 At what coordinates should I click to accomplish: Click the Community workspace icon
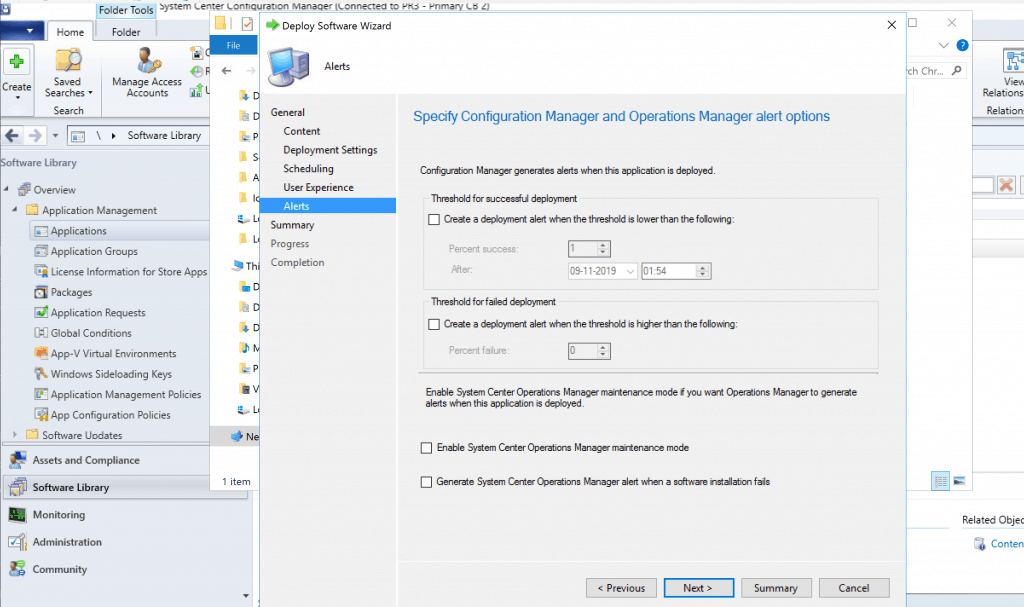[18, 569]
